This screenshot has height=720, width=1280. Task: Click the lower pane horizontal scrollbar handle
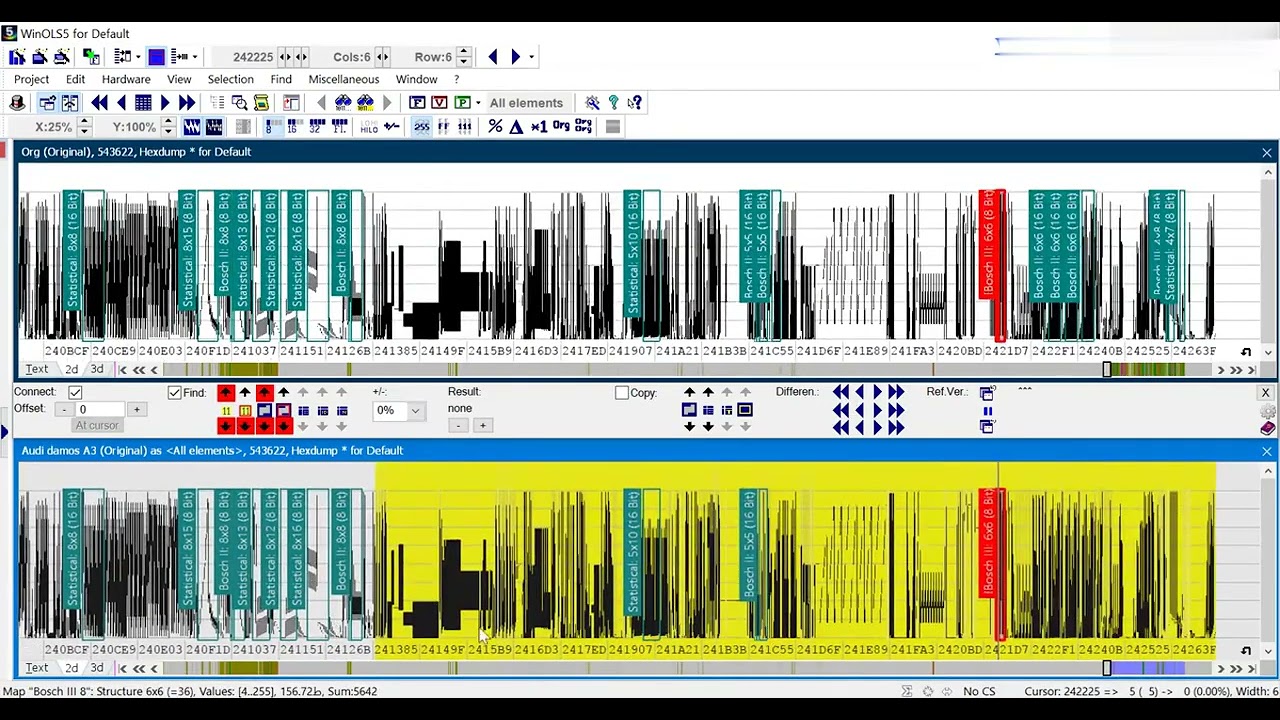click(x=1107, y=668)
